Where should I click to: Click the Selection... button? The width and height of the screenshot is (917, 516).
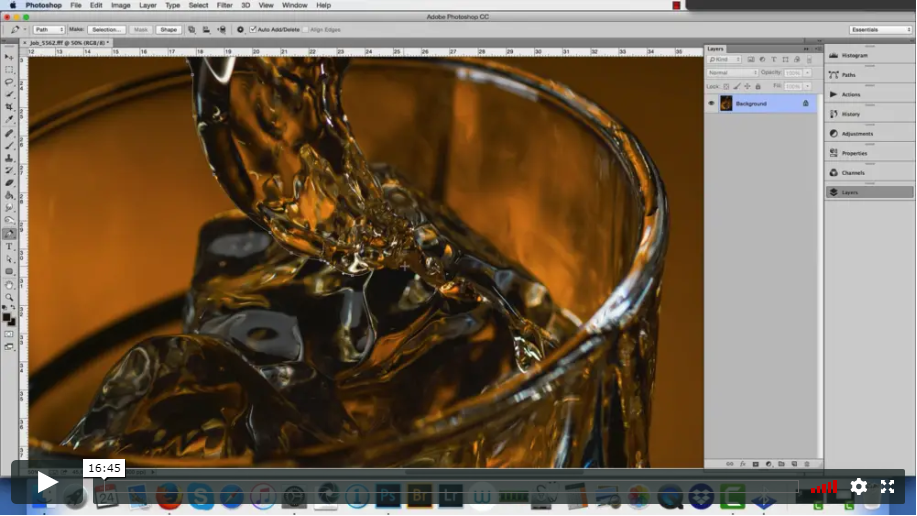click(106, 29)
